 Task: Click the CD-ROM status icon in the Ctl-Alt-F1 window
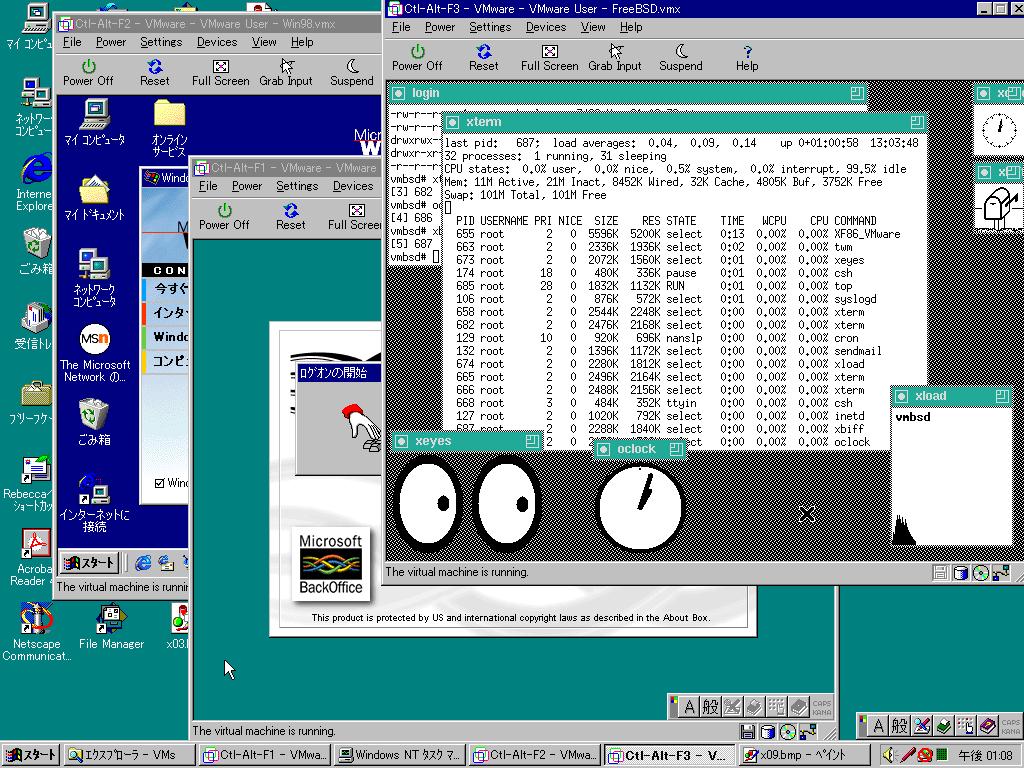[x=788, y=731]
